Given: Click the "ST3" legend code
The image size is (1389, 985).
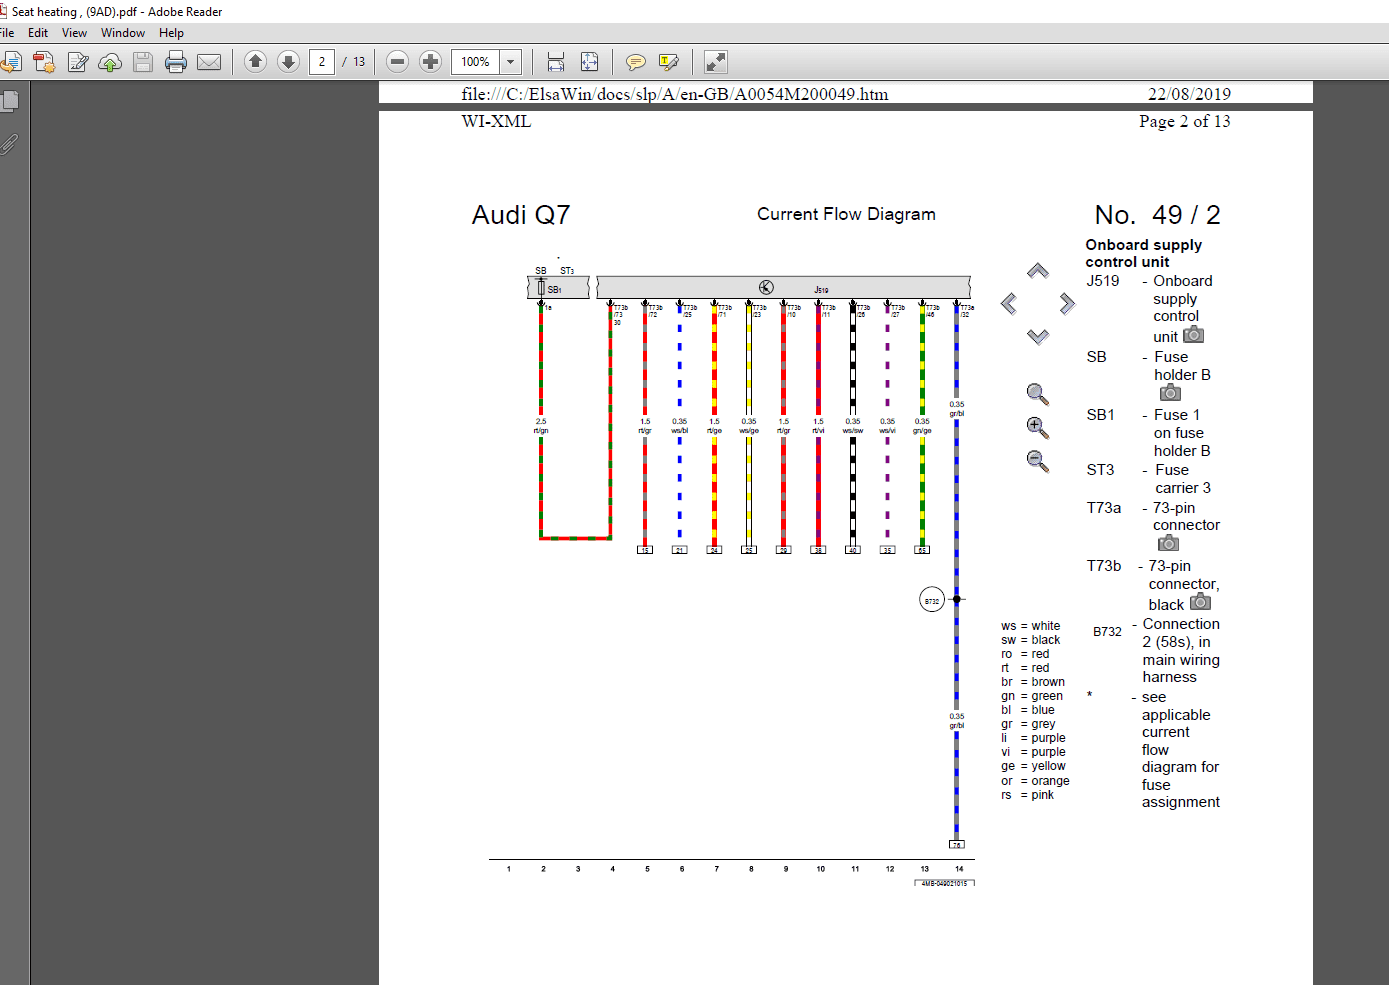Looking at the screenshot, I should (1100, 470).
